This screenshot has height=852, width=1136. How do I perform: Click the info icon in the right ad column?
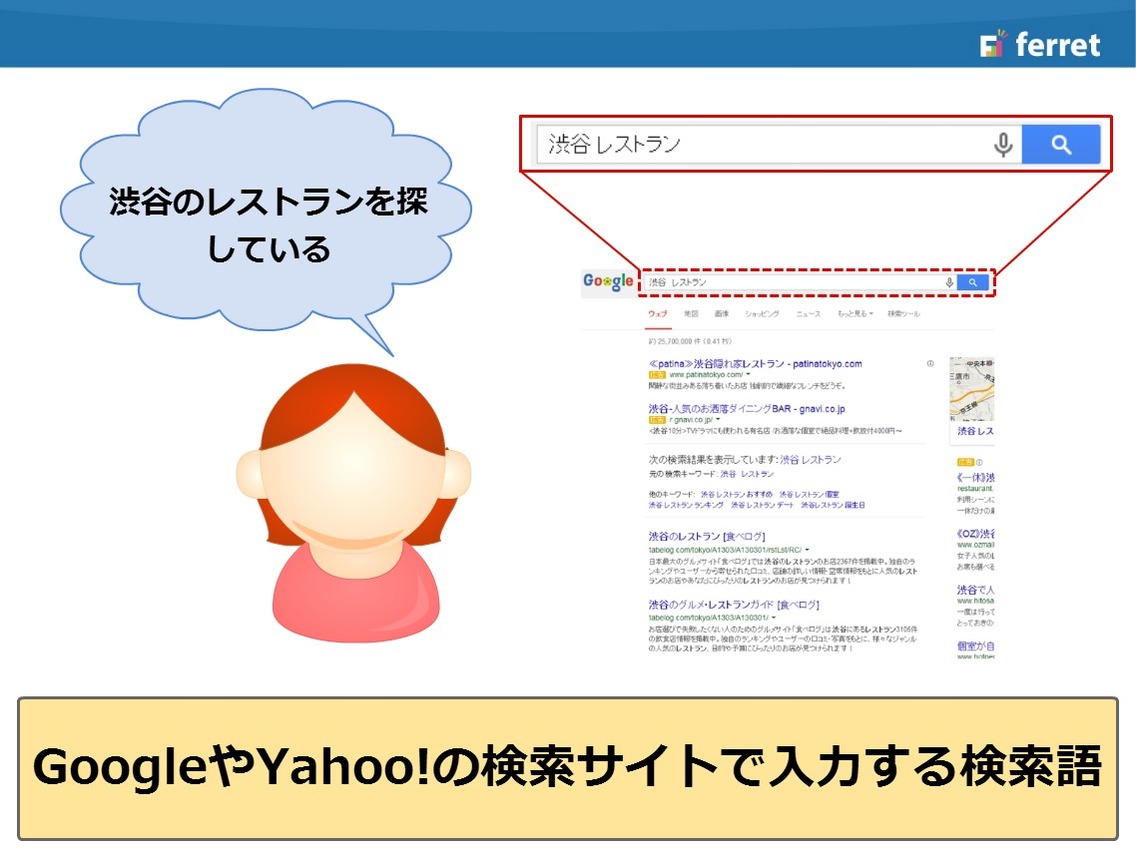[x=979, y=462]
